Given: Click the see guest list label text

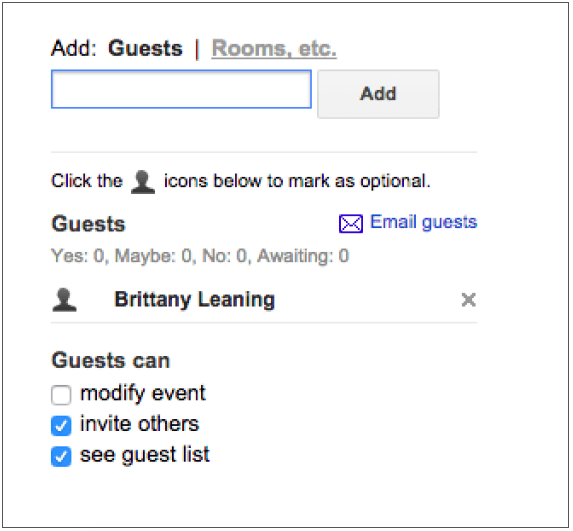Looking at the screenshot, I should point(145,455).
